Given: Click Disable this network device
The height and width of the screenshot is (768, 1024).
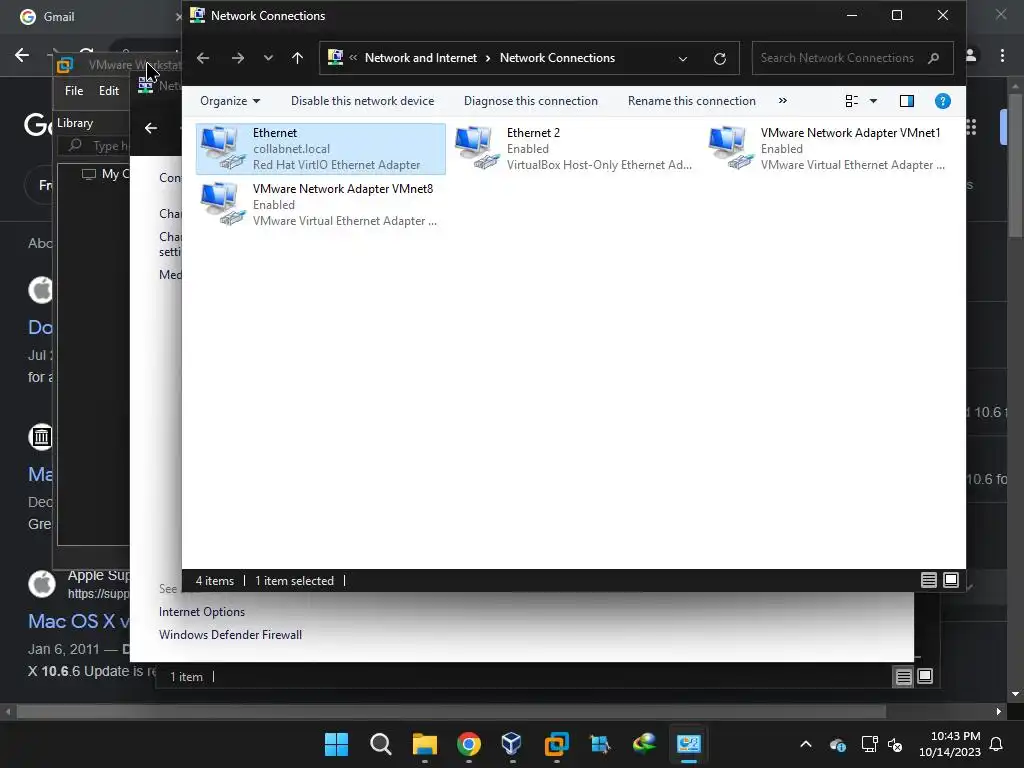Looking at the screenshot, I should point(362,101).
